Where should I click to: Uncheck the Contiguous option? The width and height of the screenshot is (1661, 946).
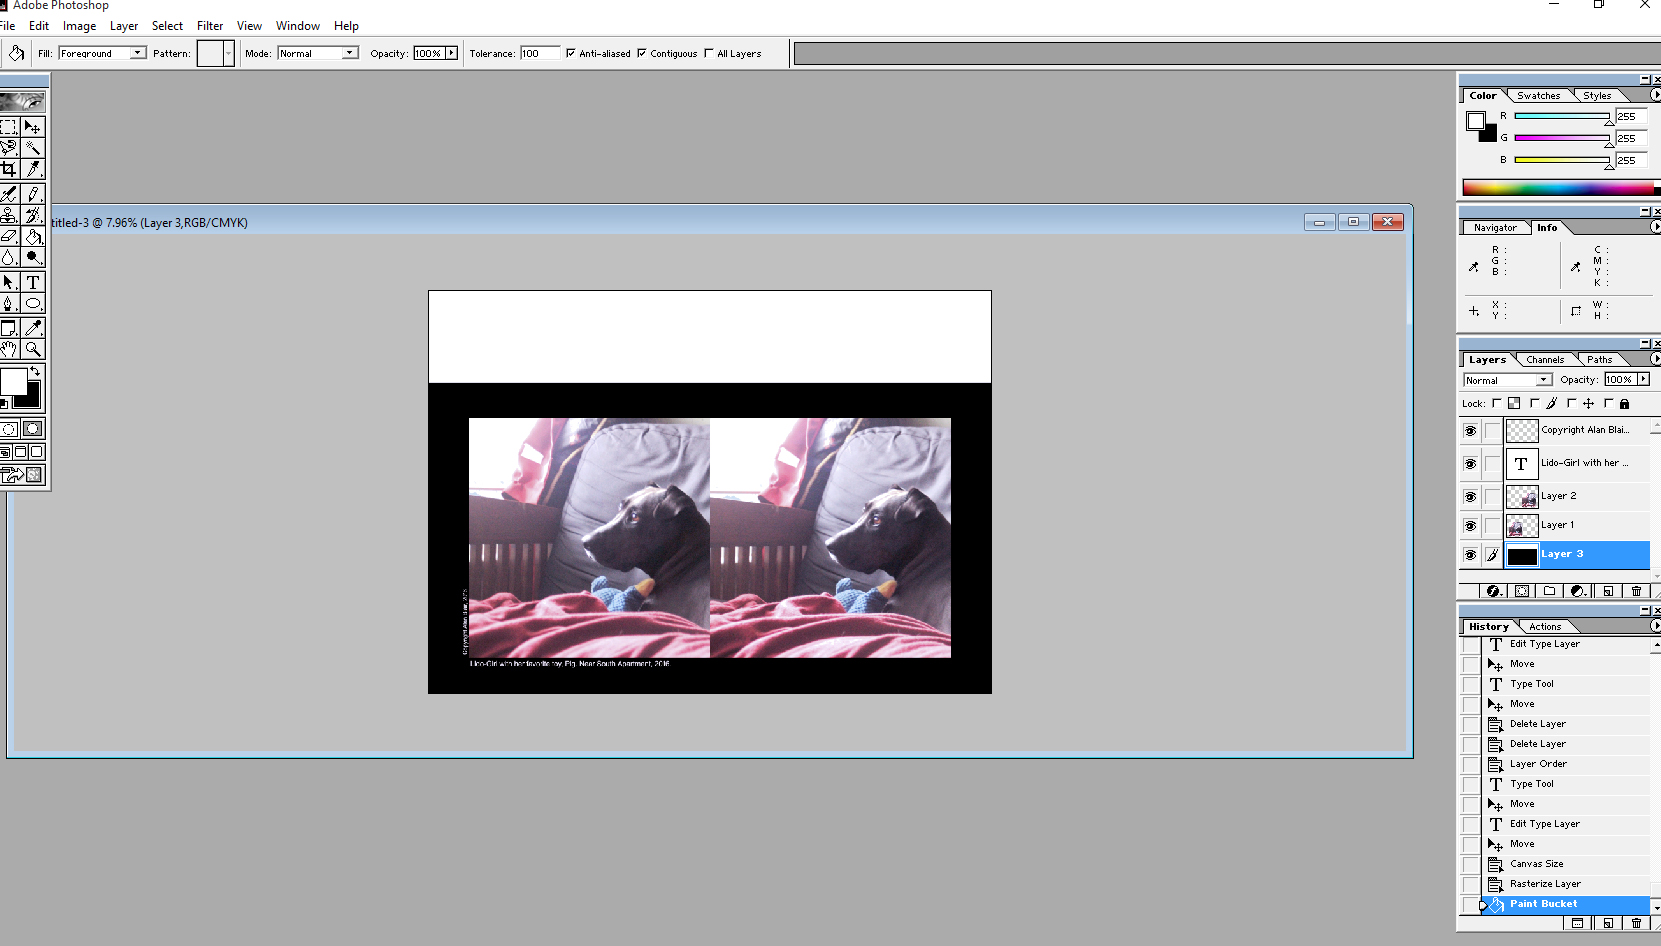(642, 54)
